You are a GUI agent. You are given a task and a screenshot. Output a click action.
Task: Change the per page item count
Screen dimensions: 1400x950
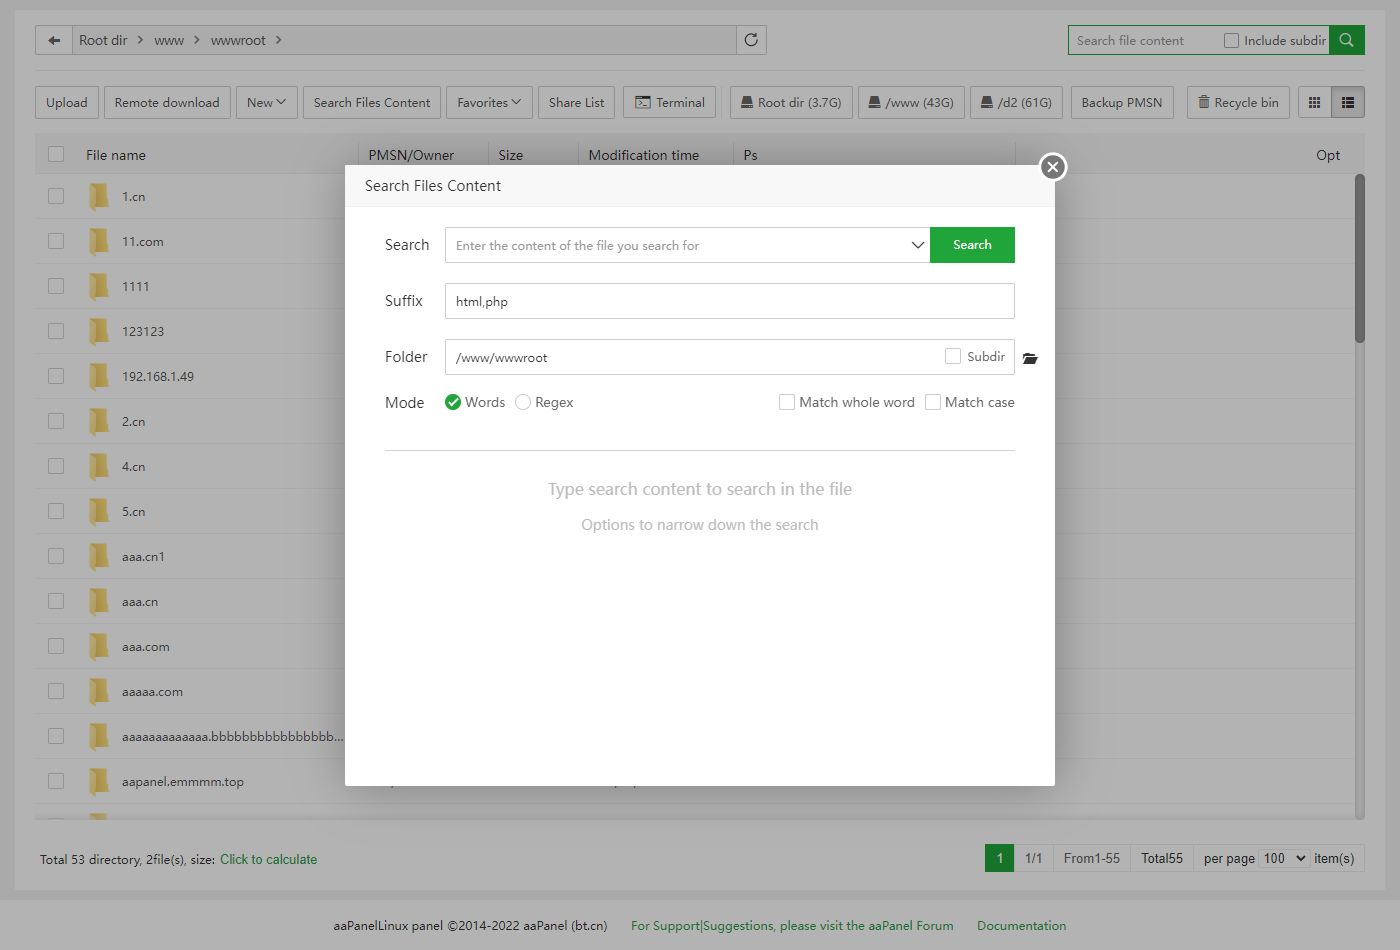1284,858
